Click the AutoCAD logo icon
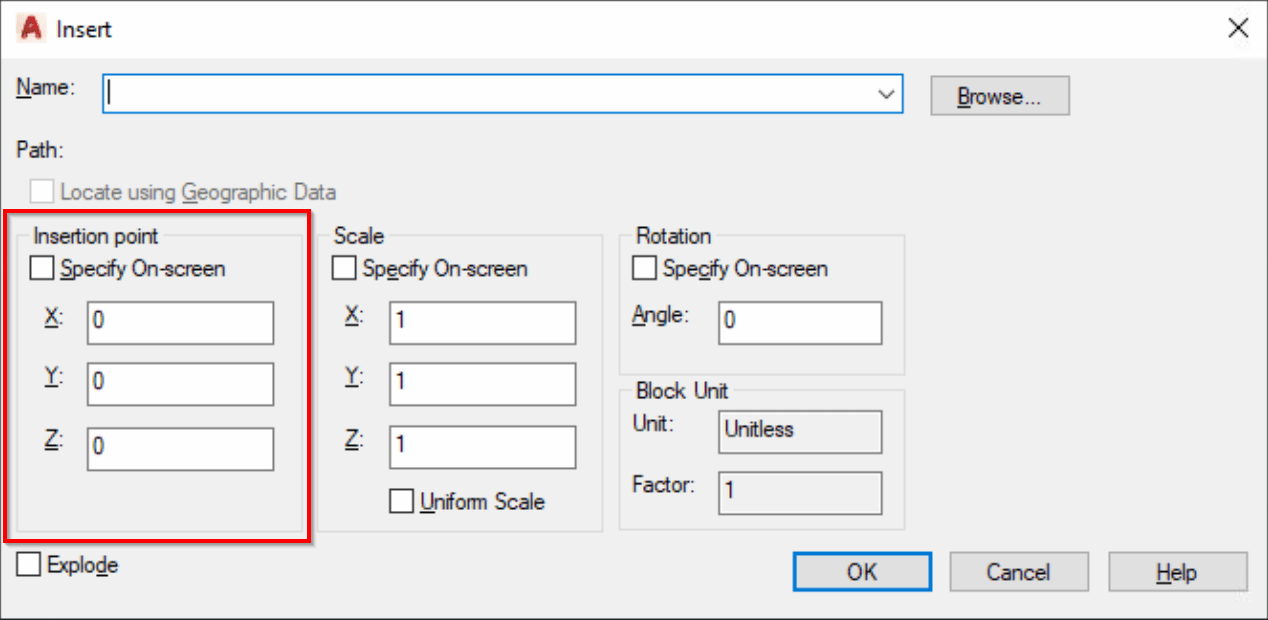 (29, 29)
